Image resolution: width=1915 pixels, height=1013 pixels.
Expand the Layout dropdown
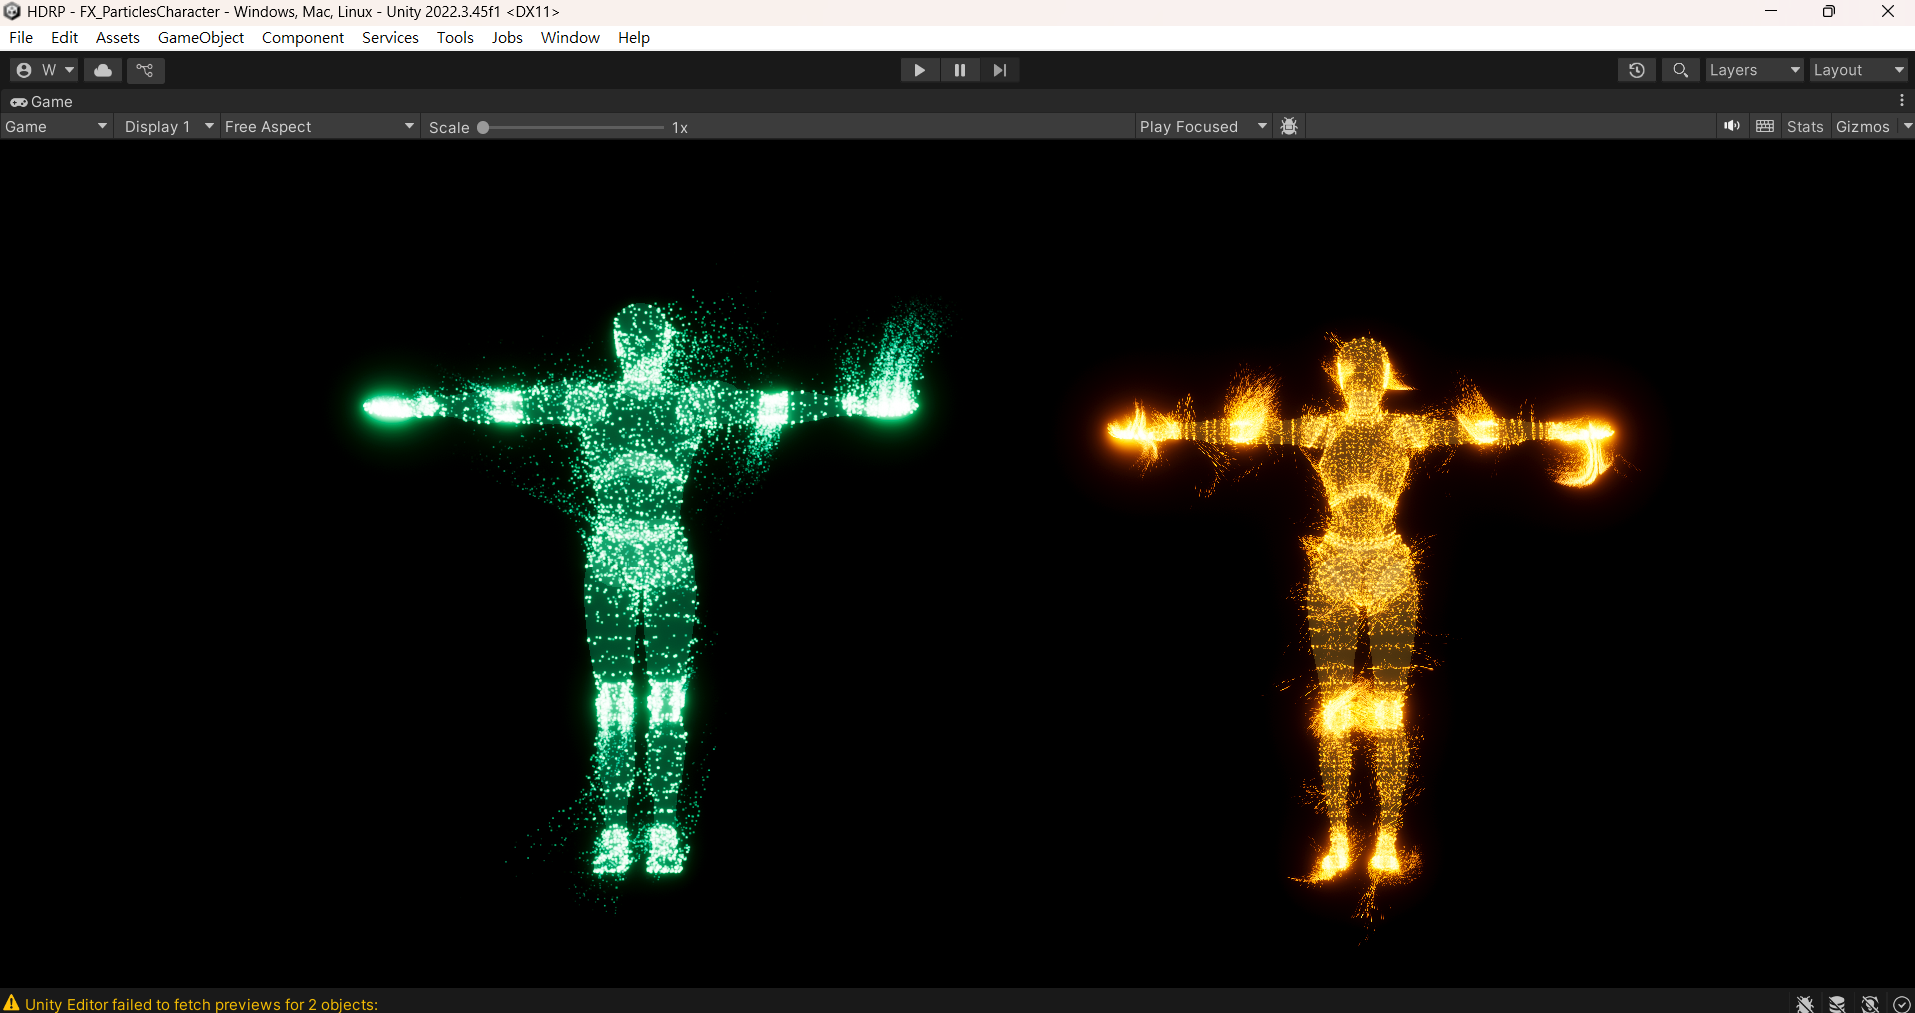1859,70
